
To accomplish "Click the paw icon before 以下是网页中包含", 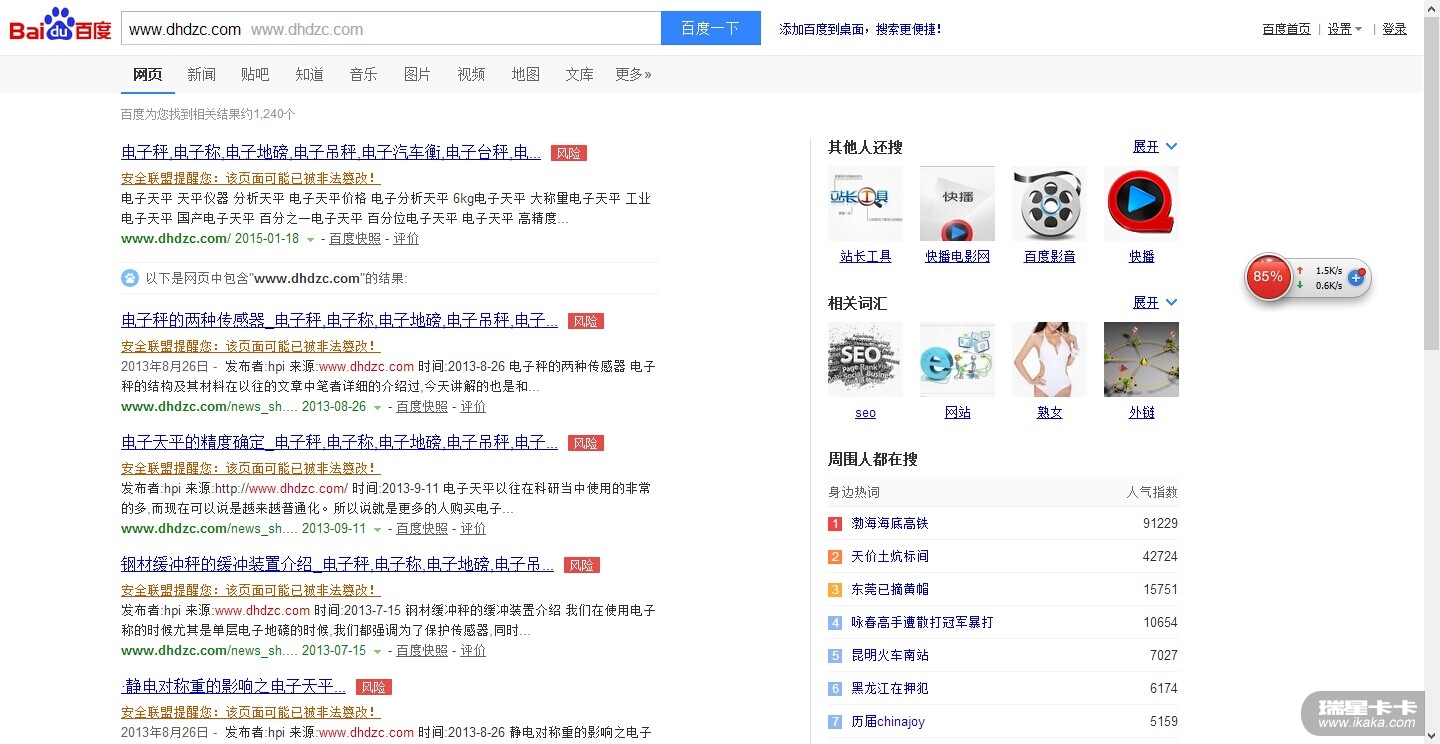I will coord(130,278).
